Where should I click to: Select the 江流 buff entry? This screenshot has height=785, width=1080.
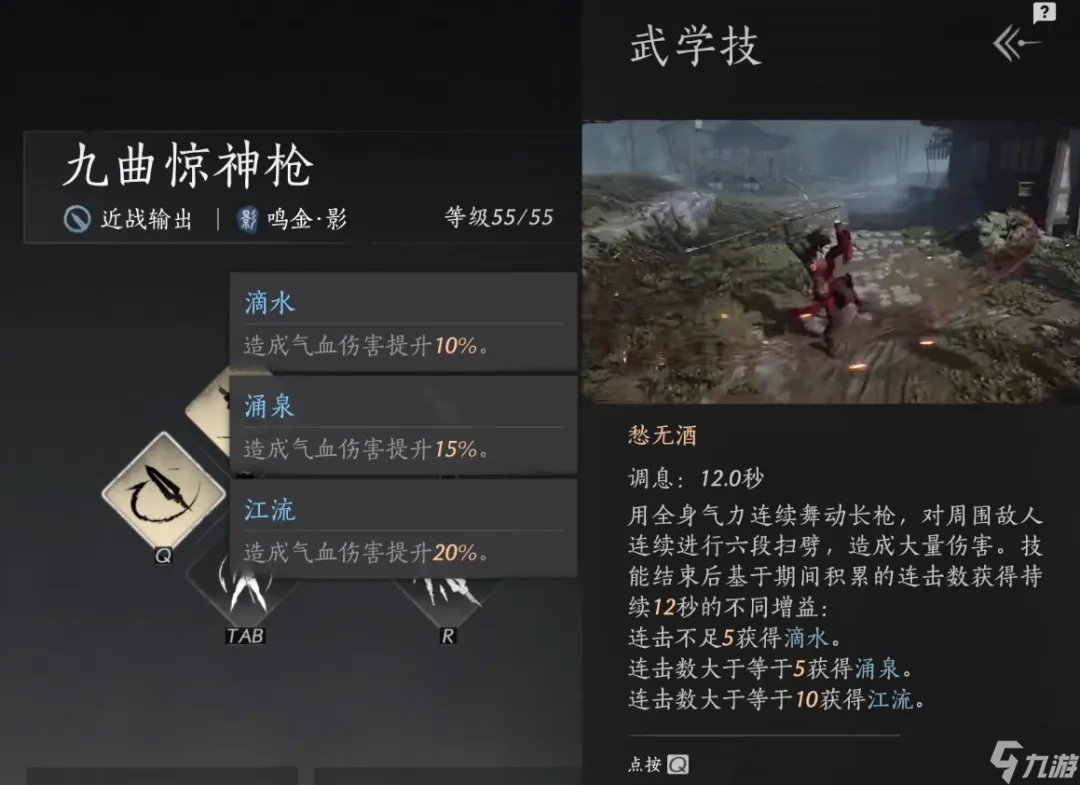(404, 528)
